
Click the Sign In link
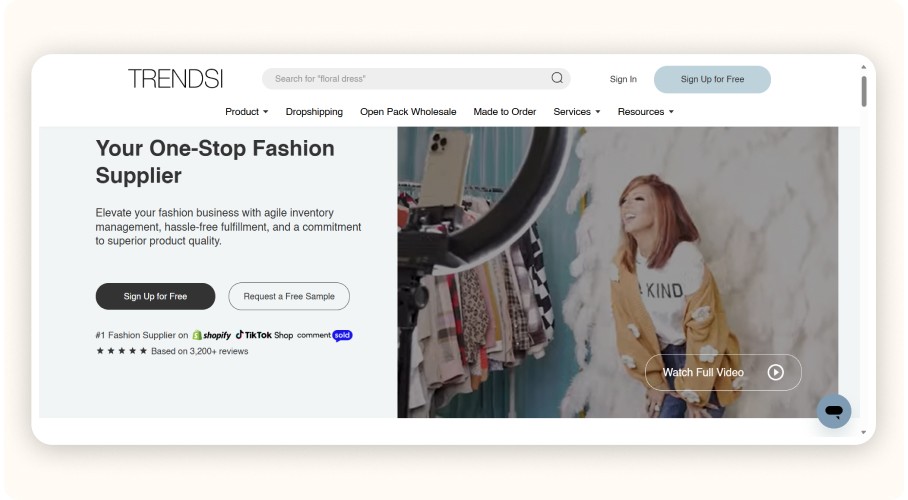point(623,79)
